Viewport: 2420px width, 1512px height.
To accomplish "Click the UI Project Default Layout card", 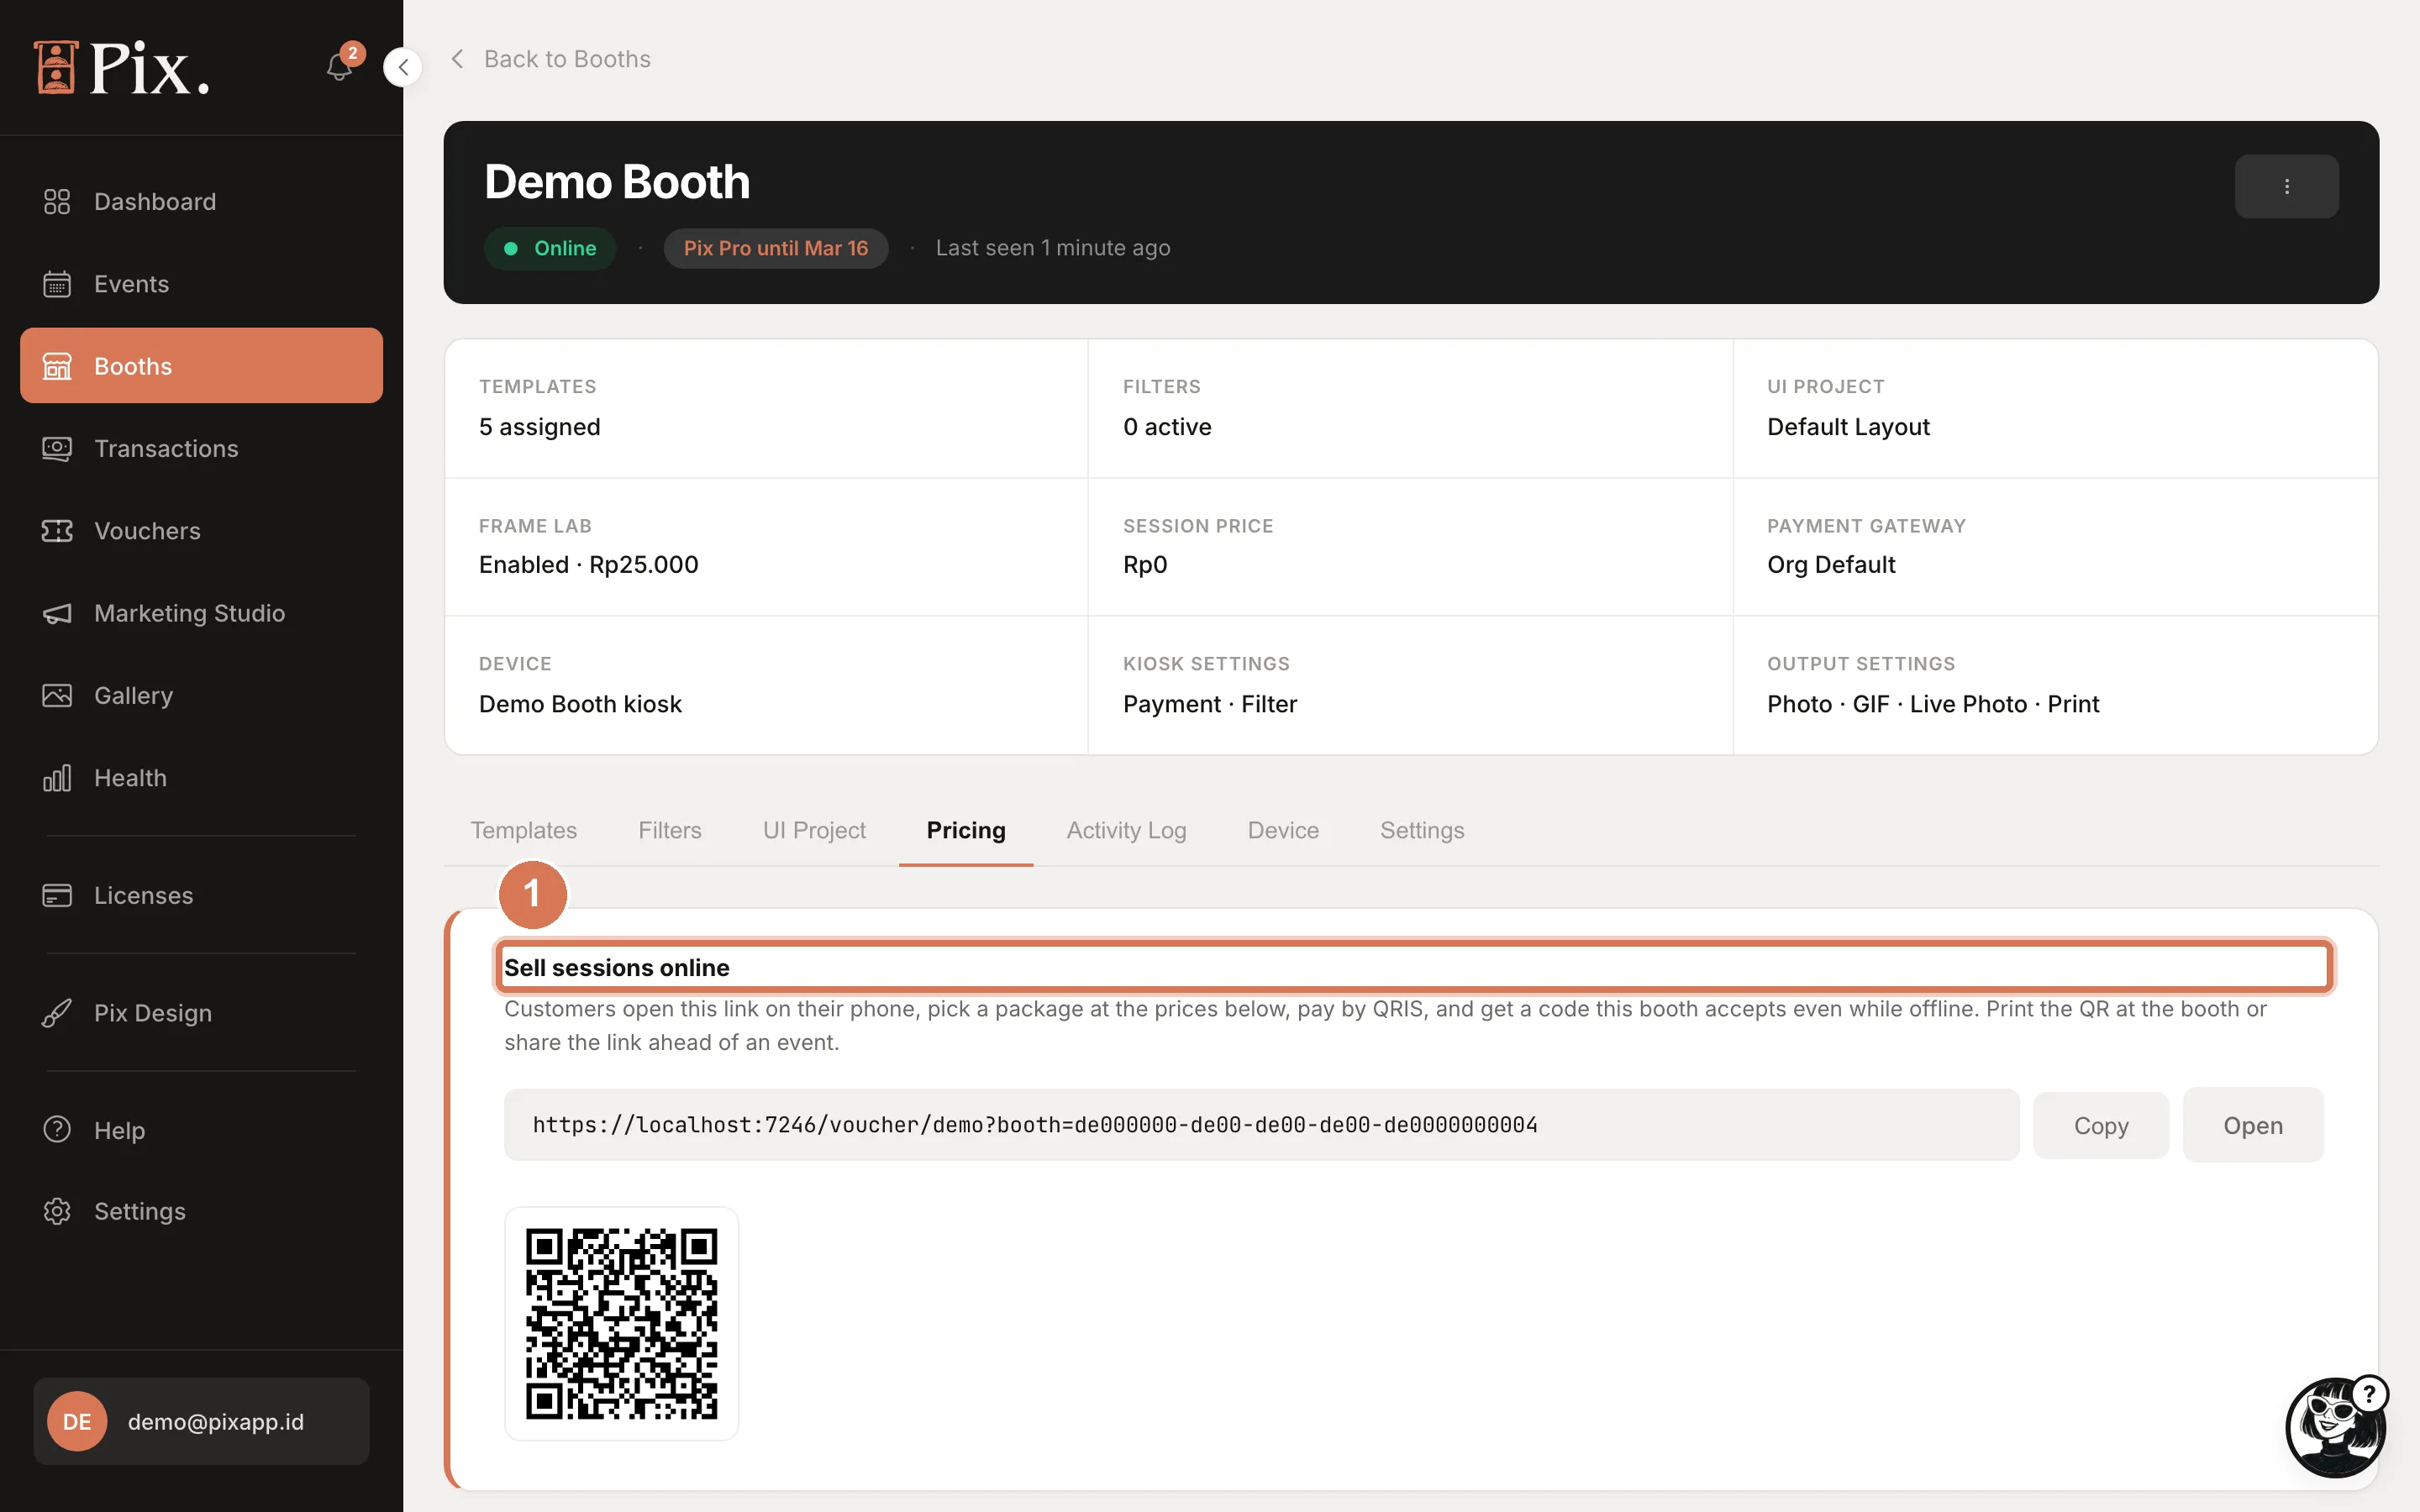I will 2055,408.
